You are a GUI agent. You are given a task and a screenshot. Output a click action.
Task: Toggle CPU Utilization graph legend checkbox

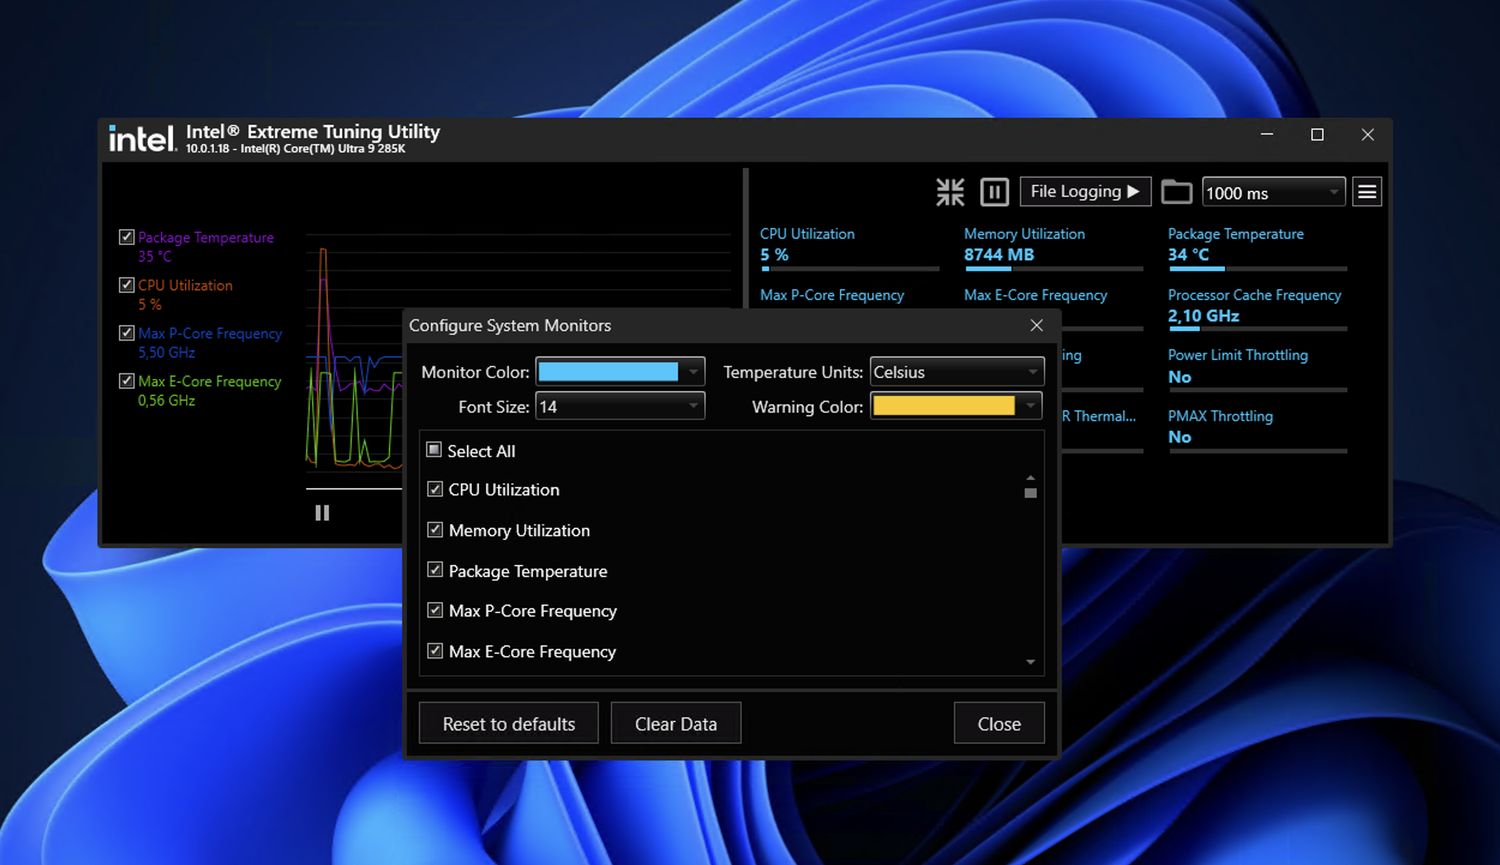[x=127, y=285]
